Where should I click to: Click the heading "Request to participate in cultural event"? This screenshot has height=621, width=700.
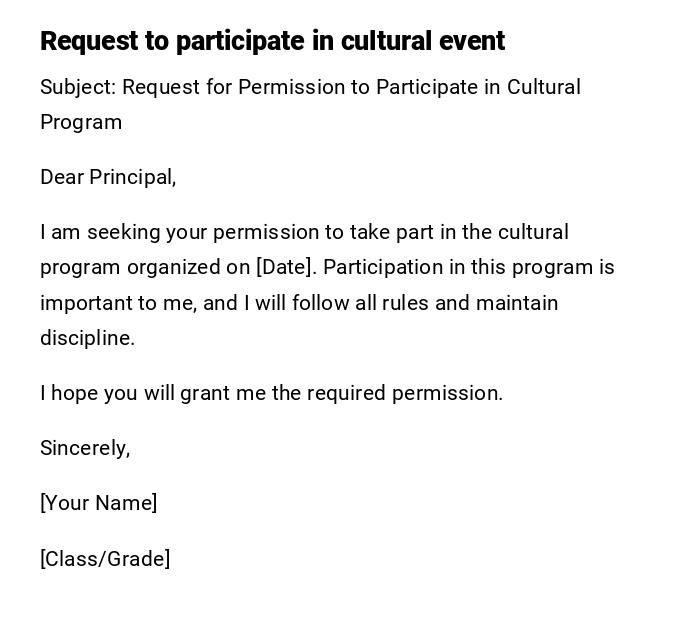tap(272, 41)
